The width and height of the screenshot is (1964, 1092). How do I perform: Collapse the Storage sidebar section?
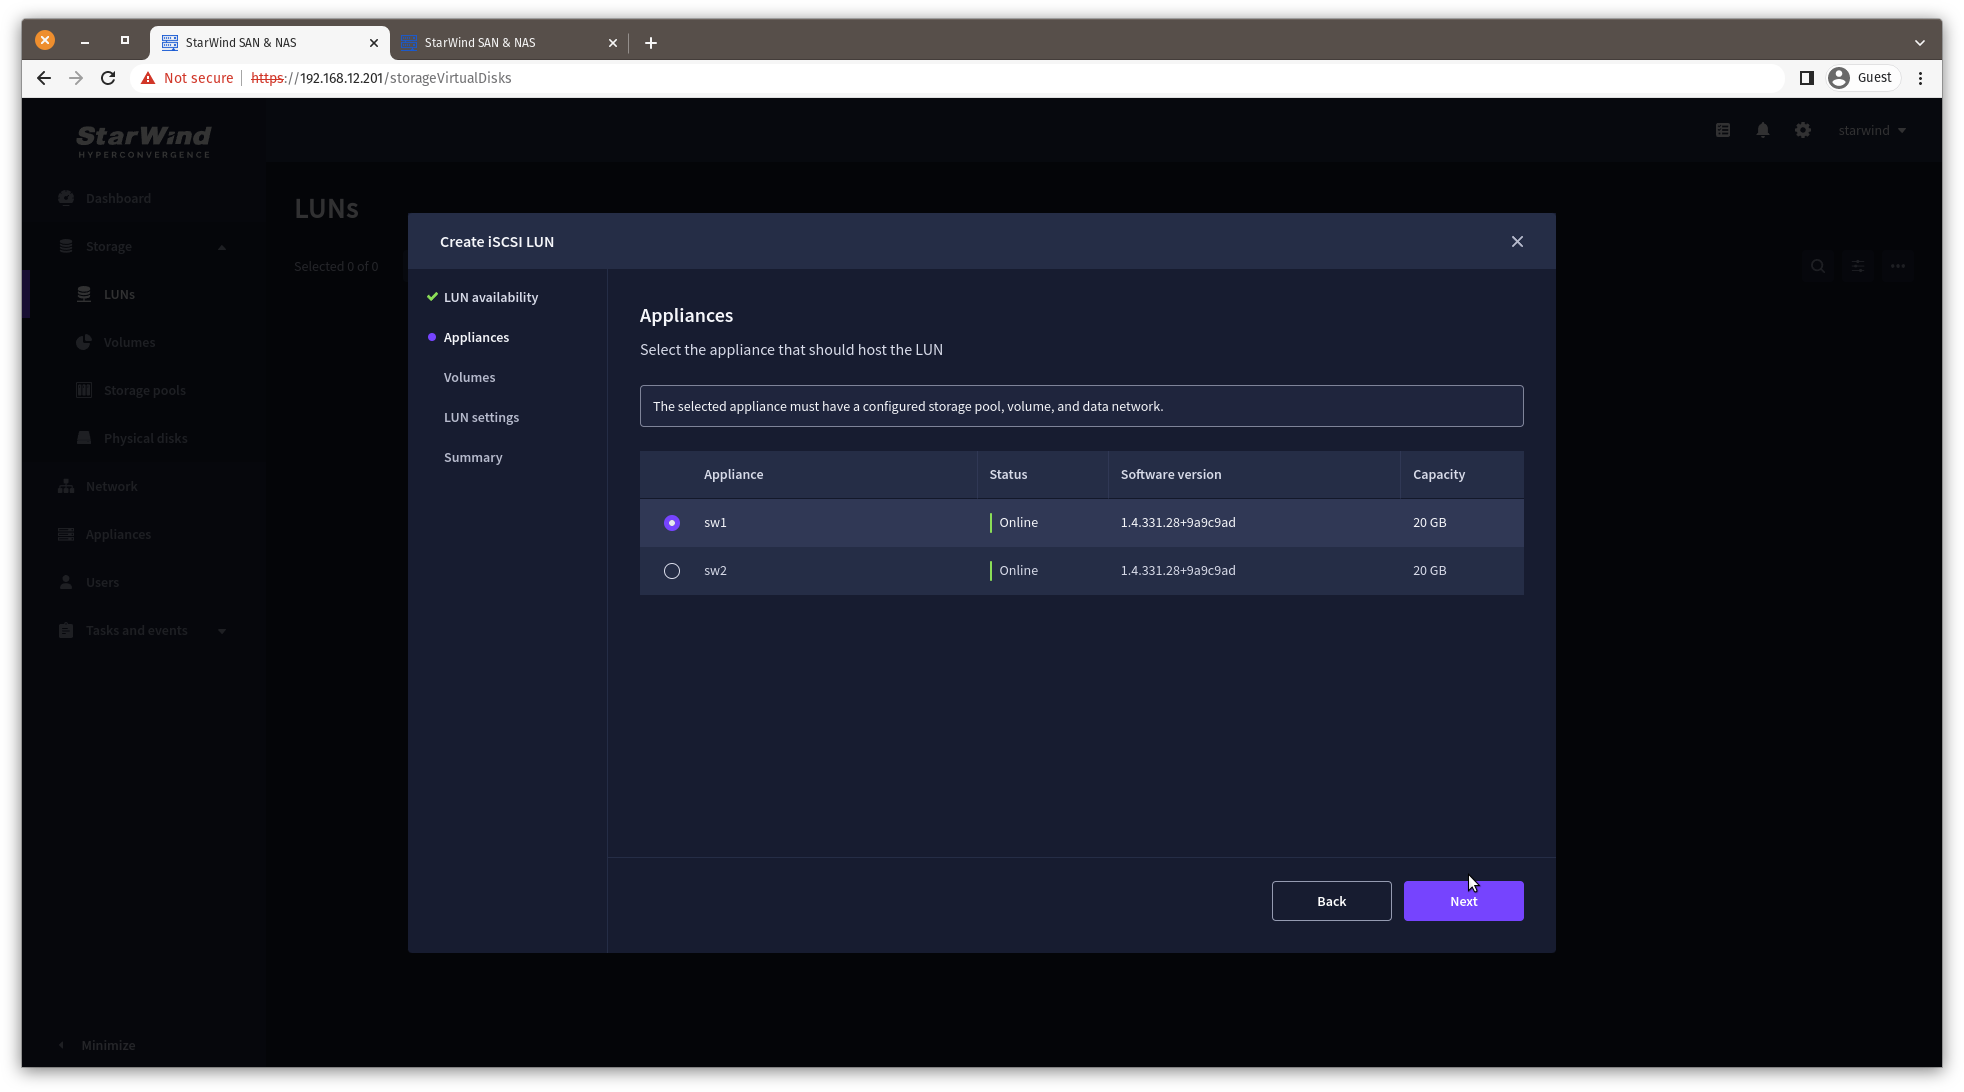(222, 247)
